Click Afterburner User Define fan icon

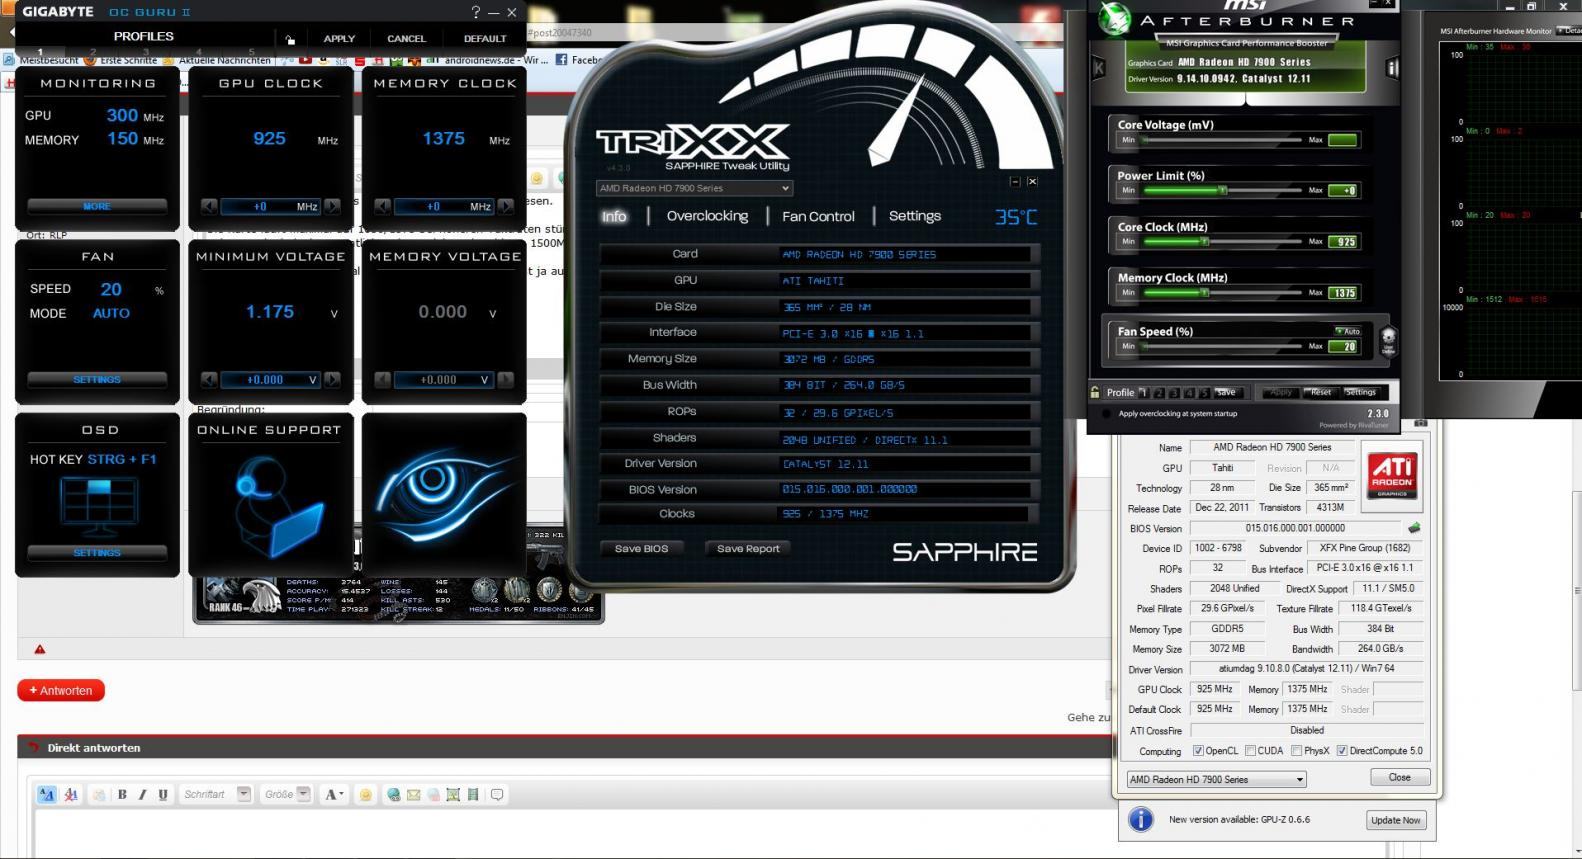[x=1387, y=341]
